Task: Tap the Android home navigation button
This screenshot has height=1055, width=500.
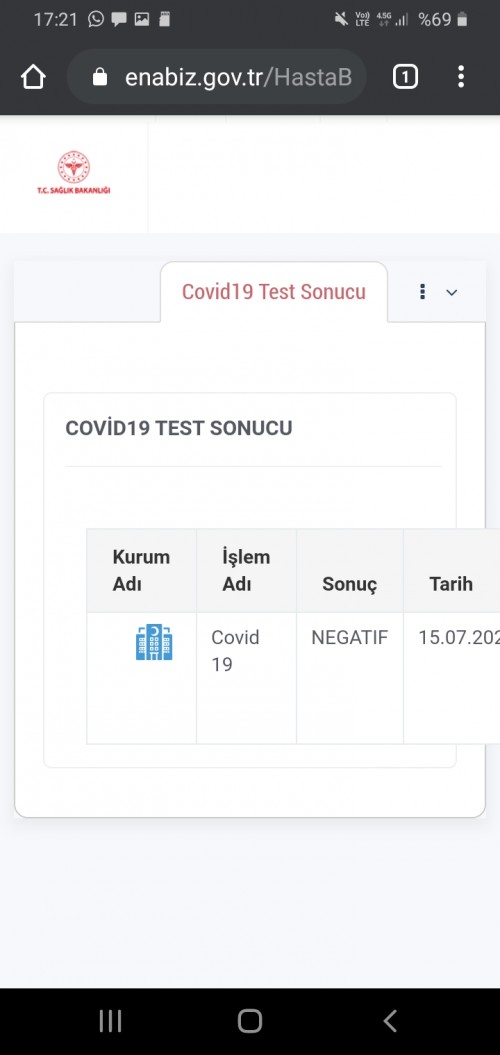Action: pyautogui.click(x=250, y=1021)
